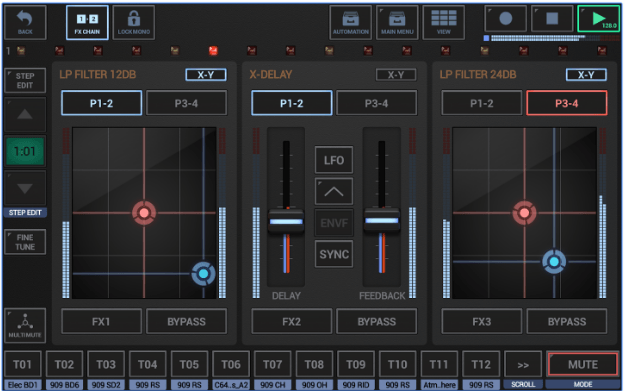Select track T01
The height and width of the screenshot is (391, 625).
(22, 364)
